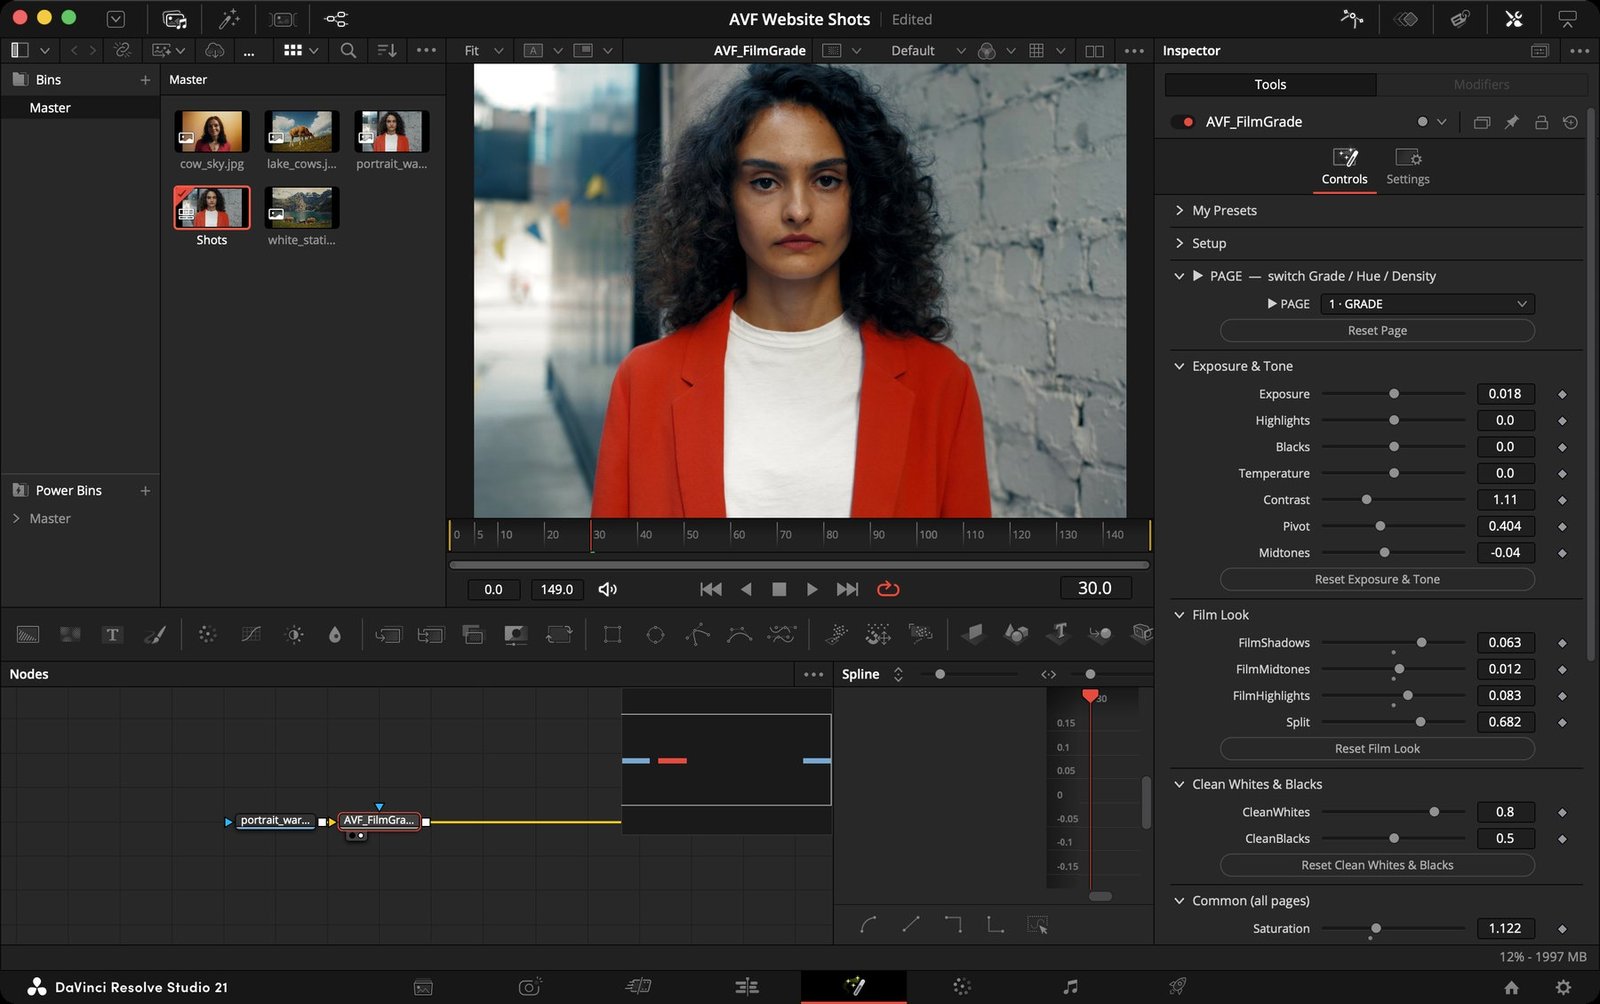Select the Controls tab
The width and height of the screenshot is (1600, 1004).
1344,167
